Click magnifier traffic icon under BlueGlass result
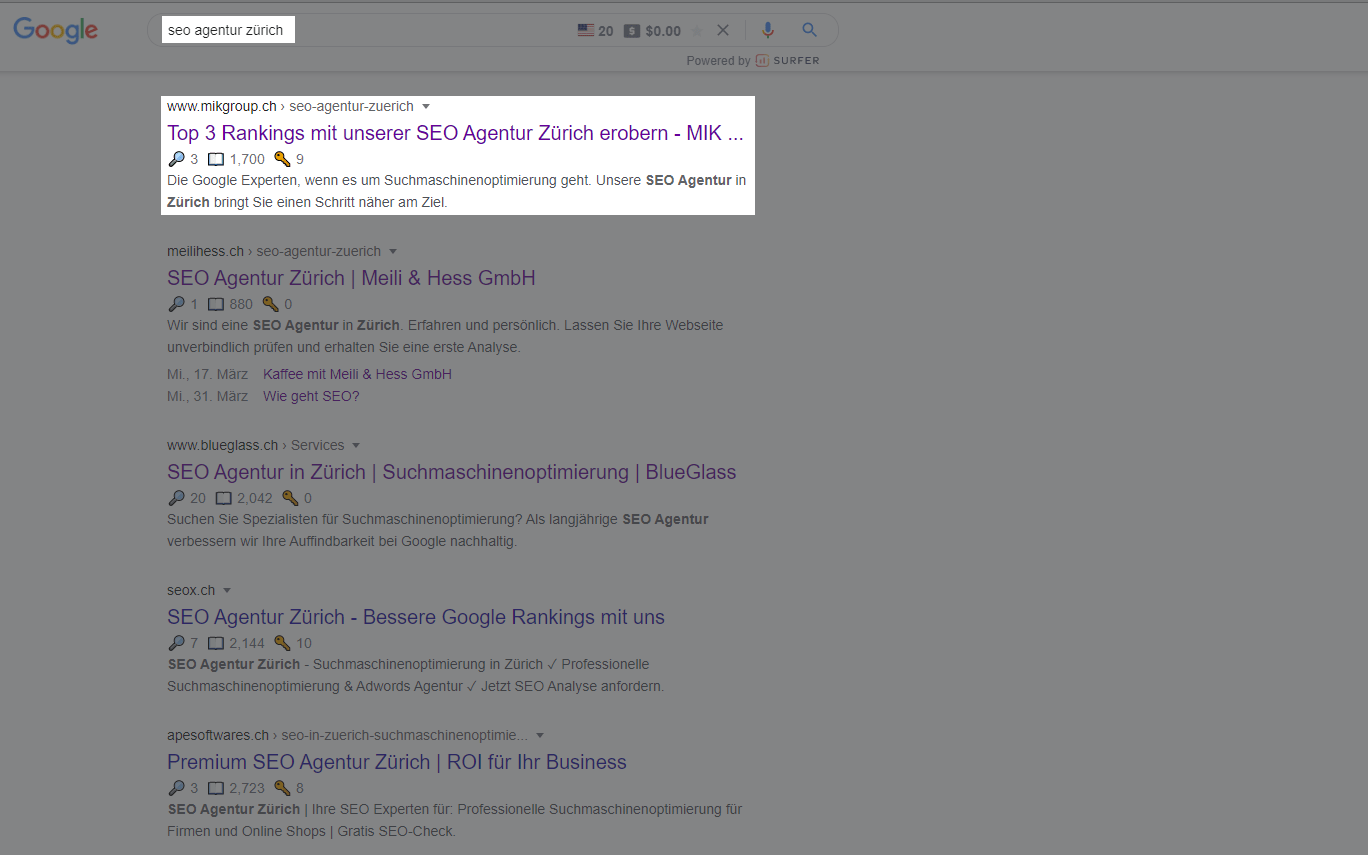Screen dimensions: 1368x855 pos(176,498)
